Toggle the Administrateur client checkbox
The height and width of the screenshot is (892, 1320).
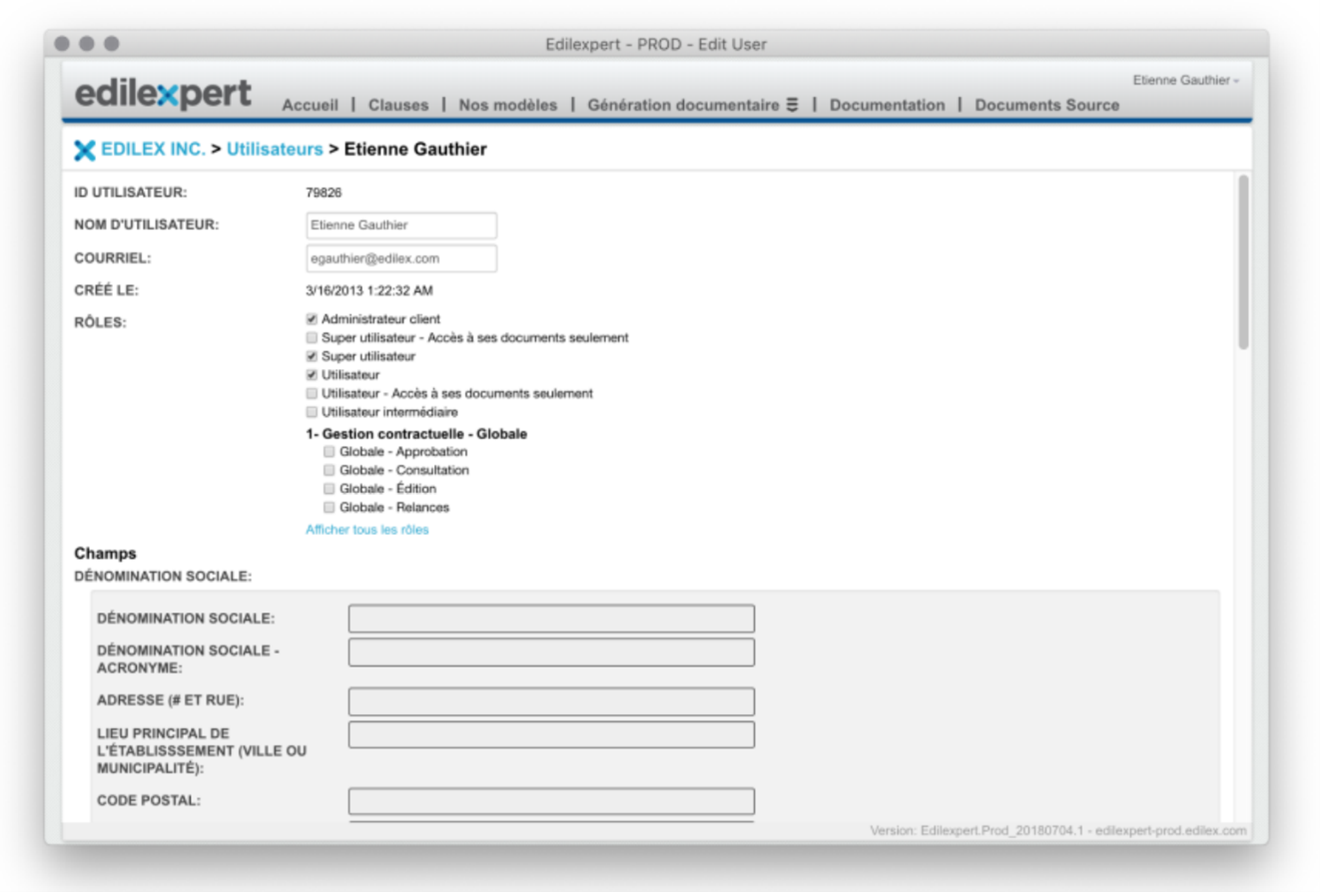pos(312,320)
